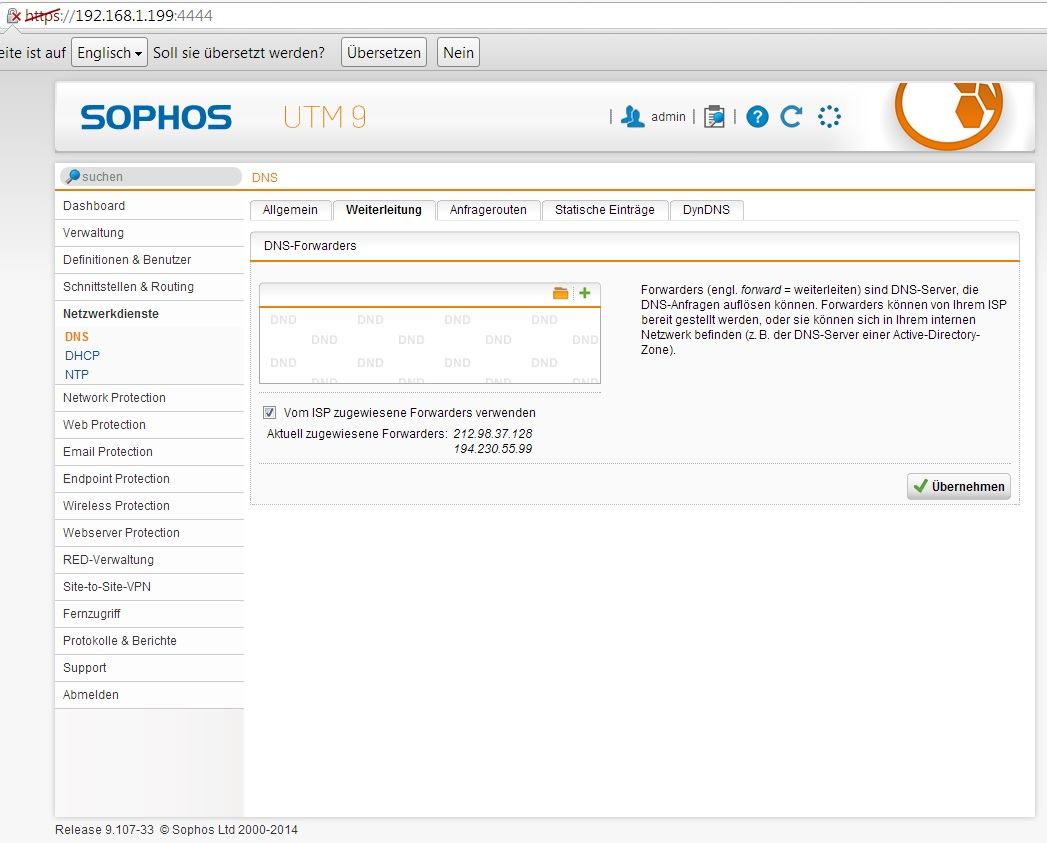Image resolution: width=1047 pixels, height=843 pixels.
Task: Open DHCP under Netzwerkdienste
Action: [82, 356]
